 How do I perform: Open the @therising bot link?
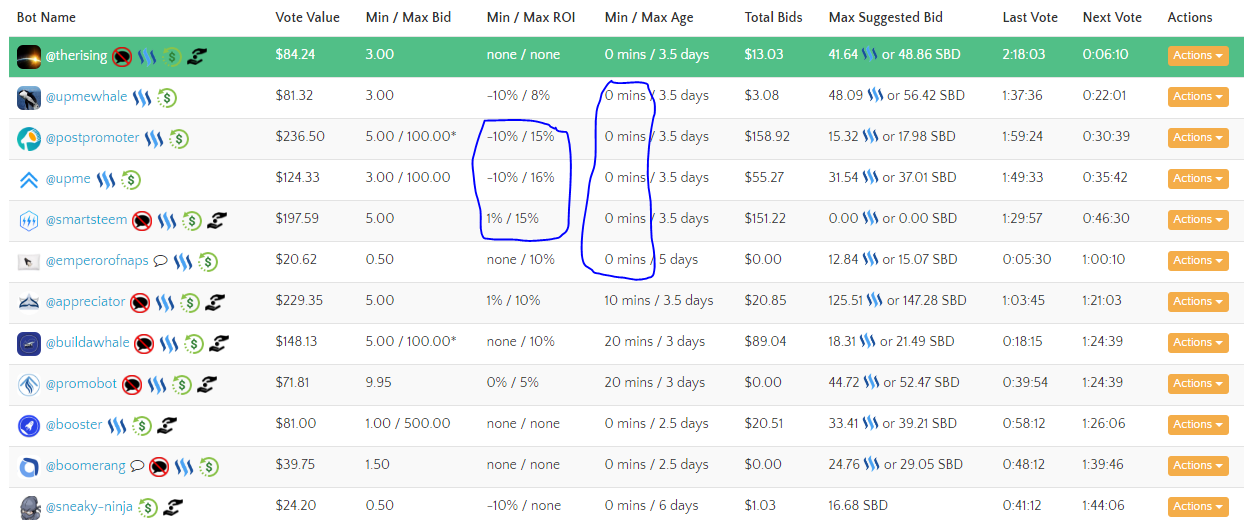76,57
